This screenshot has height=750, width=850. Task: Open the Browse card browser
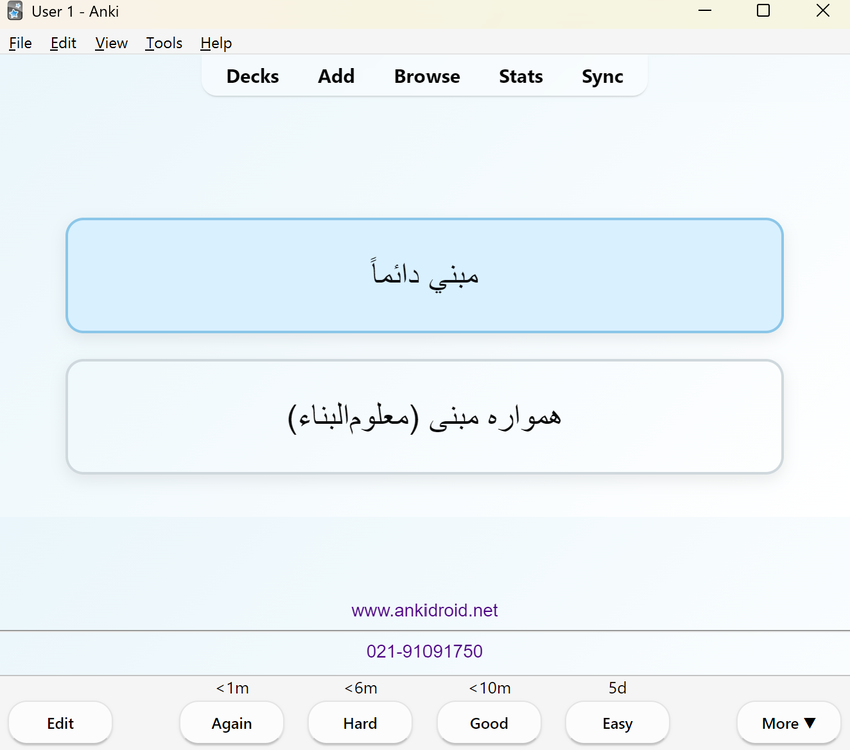(x=427, y=76)
